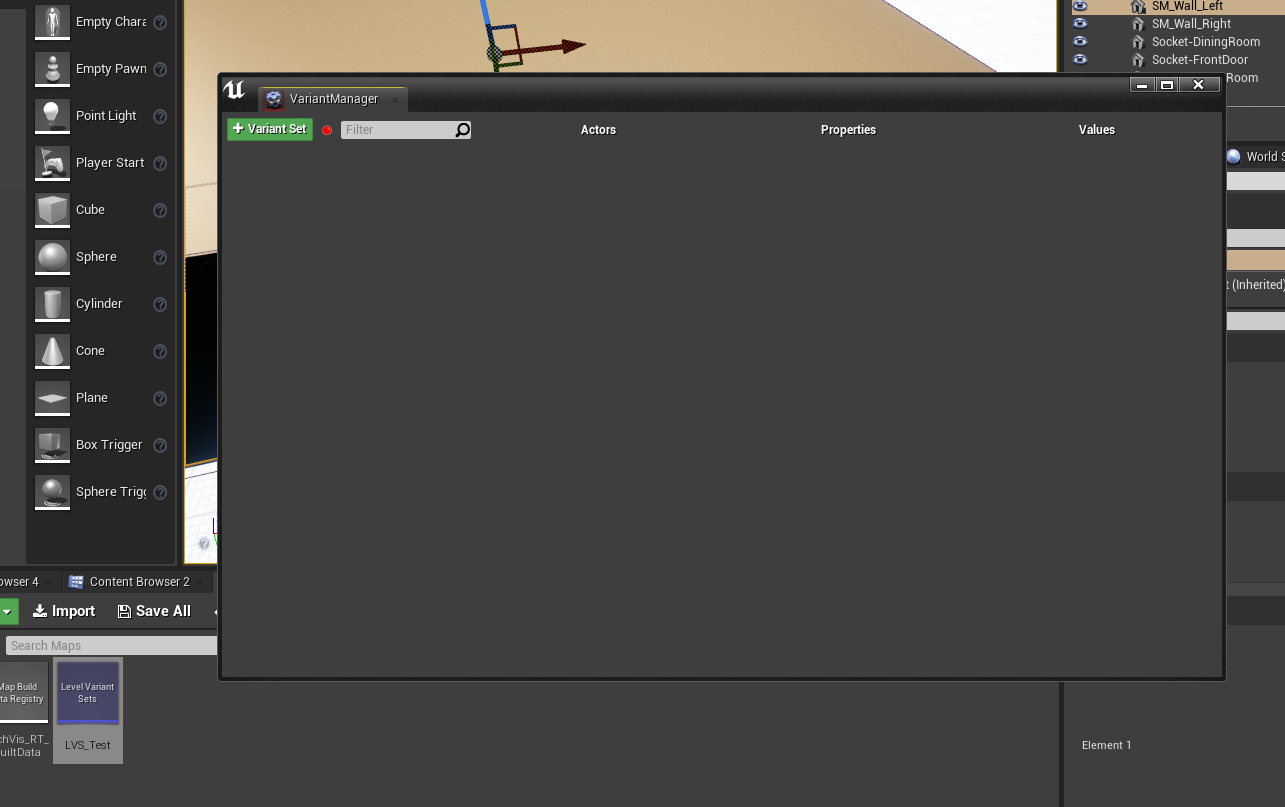The image size is (1285, 807).
Task: Open help for Empty Pawn
Action: click(x=160, y=69)
